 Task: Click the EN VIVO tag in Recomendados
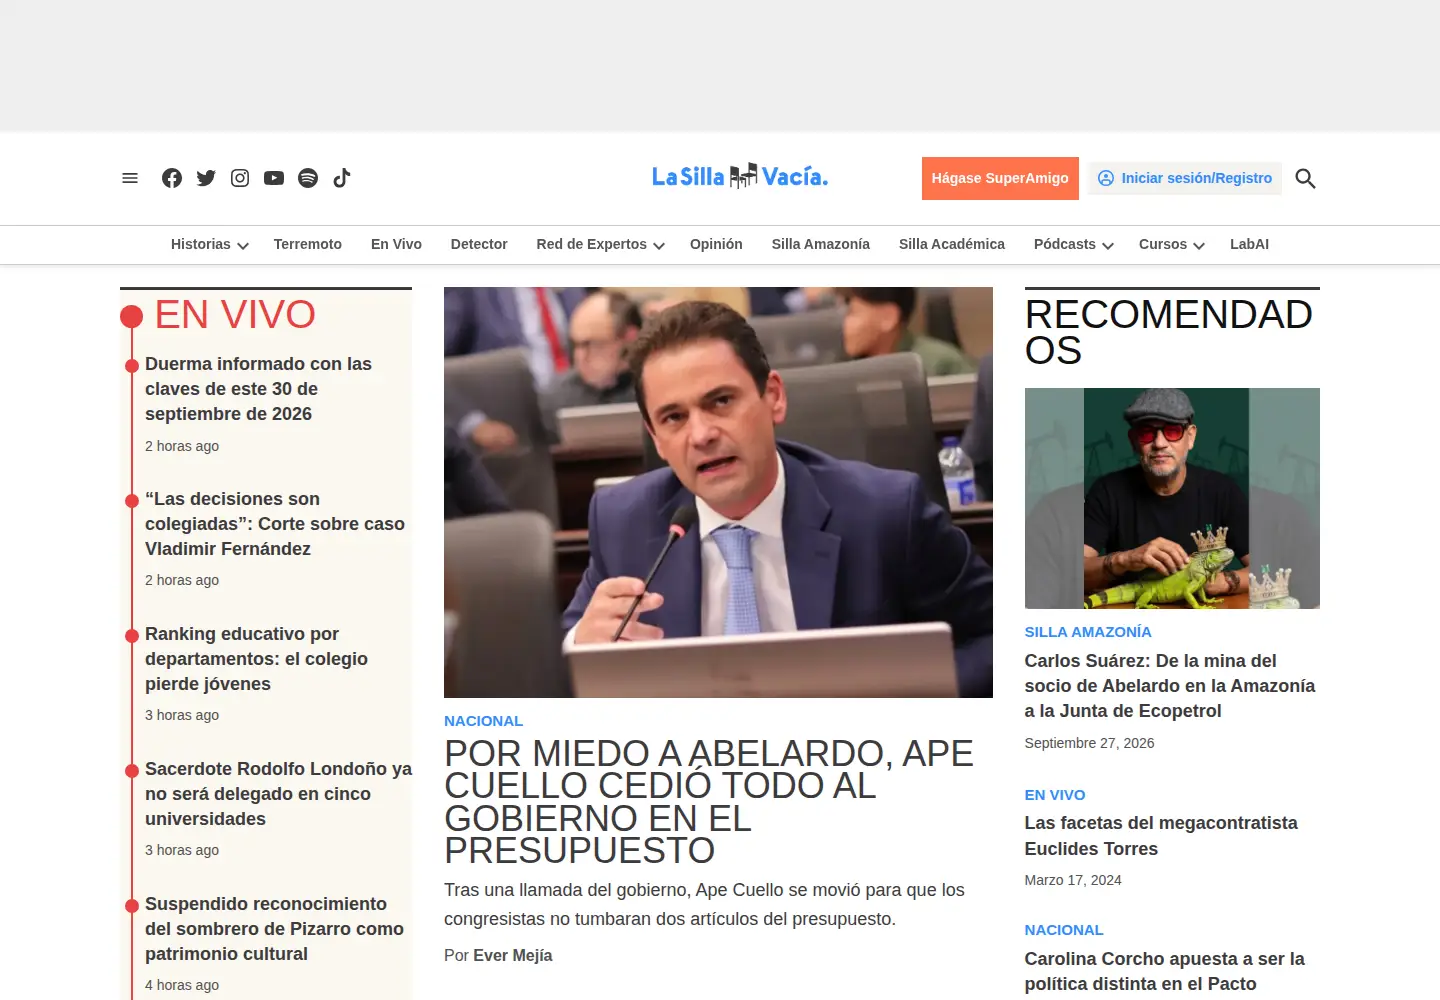1055,795
